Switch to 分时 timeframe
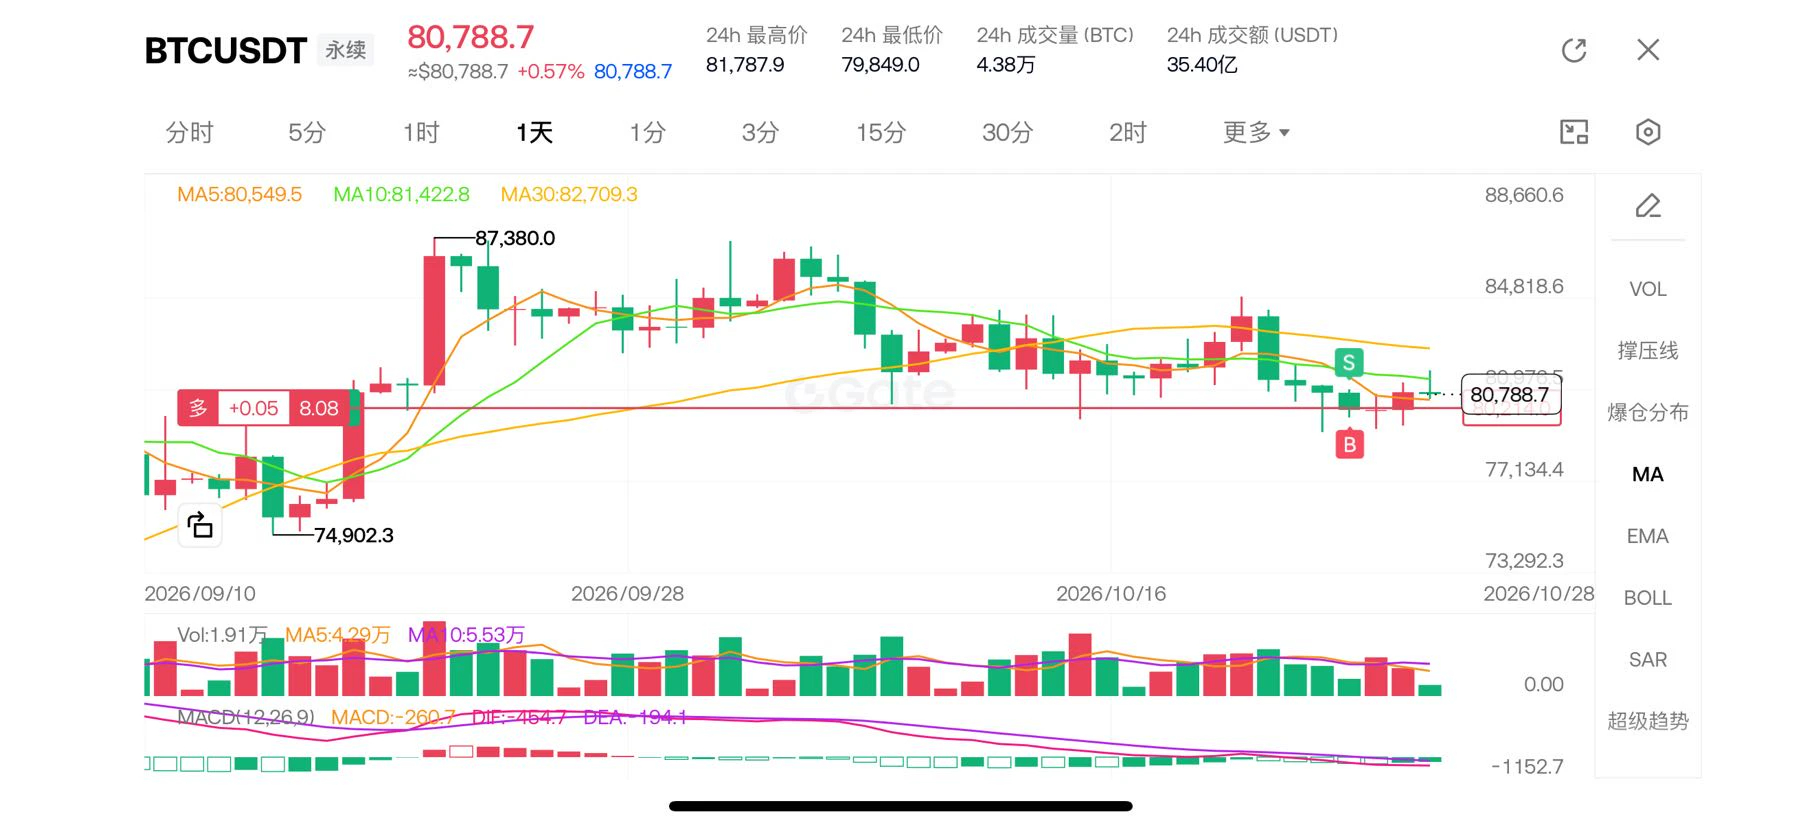Viewport: 1801px width, 828px height. [x=190, y=132]
